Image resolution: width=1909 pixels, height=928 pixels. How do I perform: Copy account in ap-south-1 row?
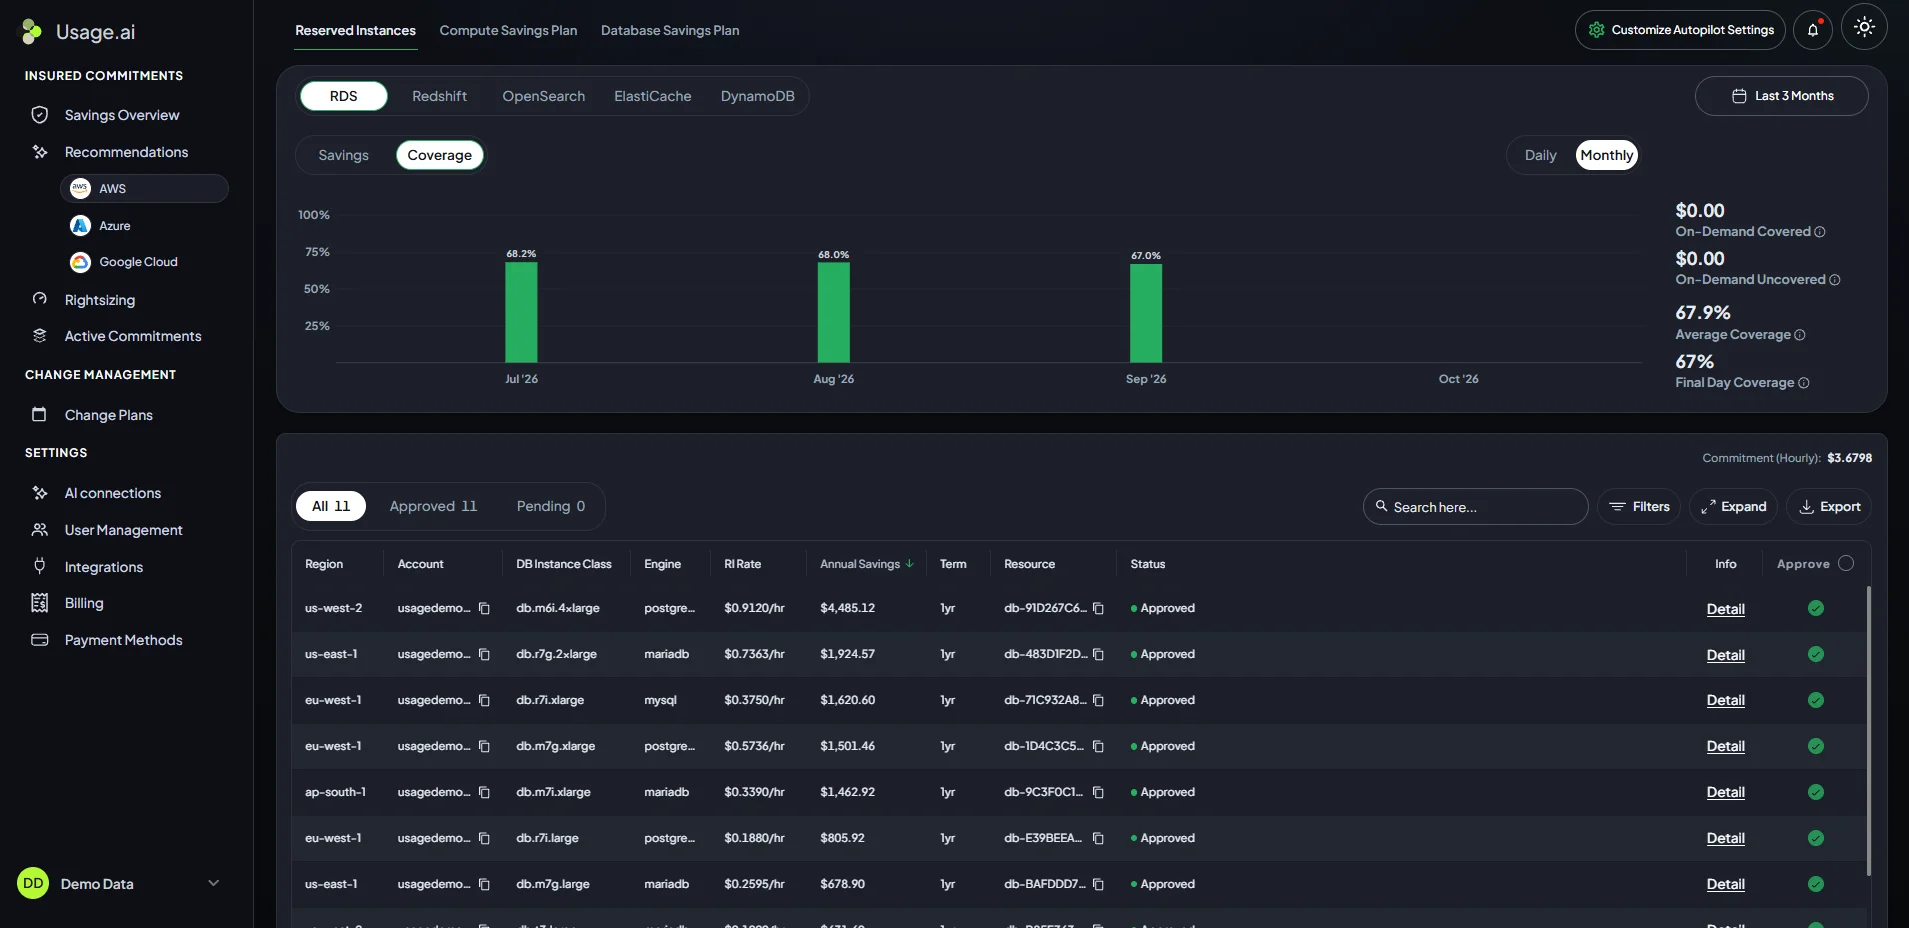click(484, 792)
